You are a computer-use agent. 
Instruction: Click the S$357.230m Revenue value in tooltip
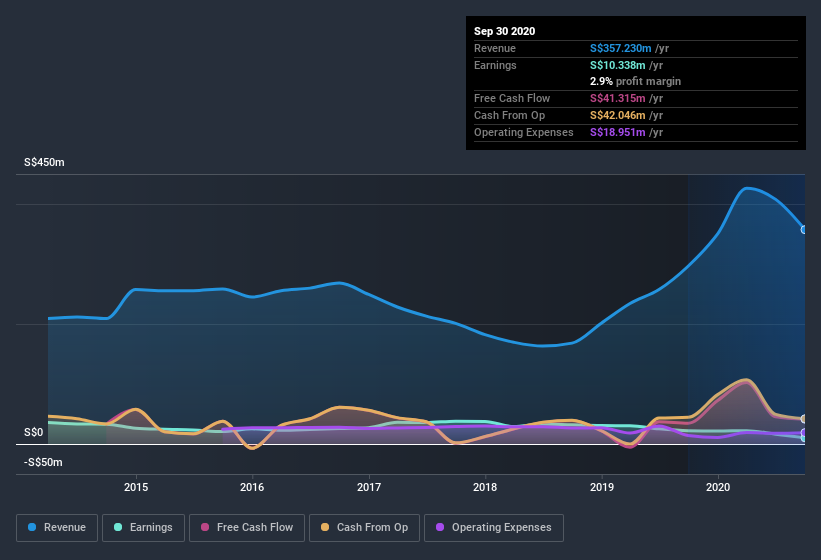click(620, 48)
